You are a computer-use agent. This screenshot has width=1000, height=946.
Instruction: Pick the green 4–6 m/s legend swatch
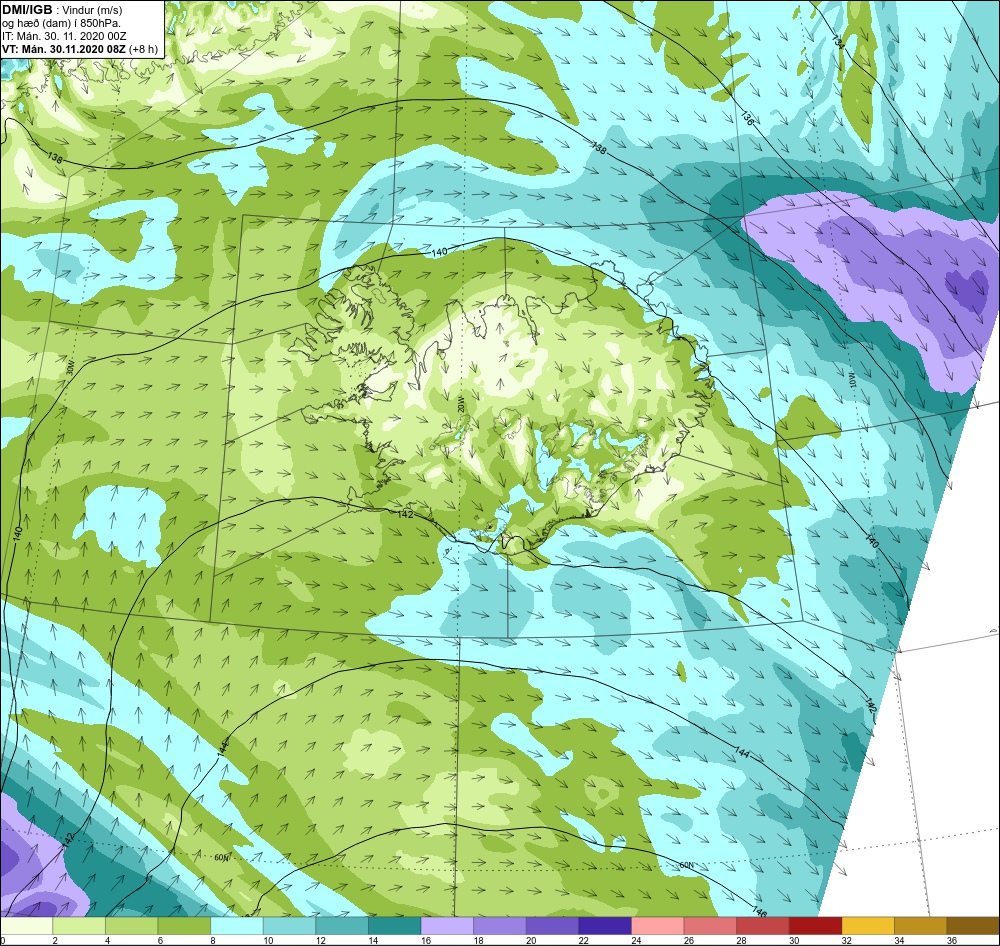[131, 926]
